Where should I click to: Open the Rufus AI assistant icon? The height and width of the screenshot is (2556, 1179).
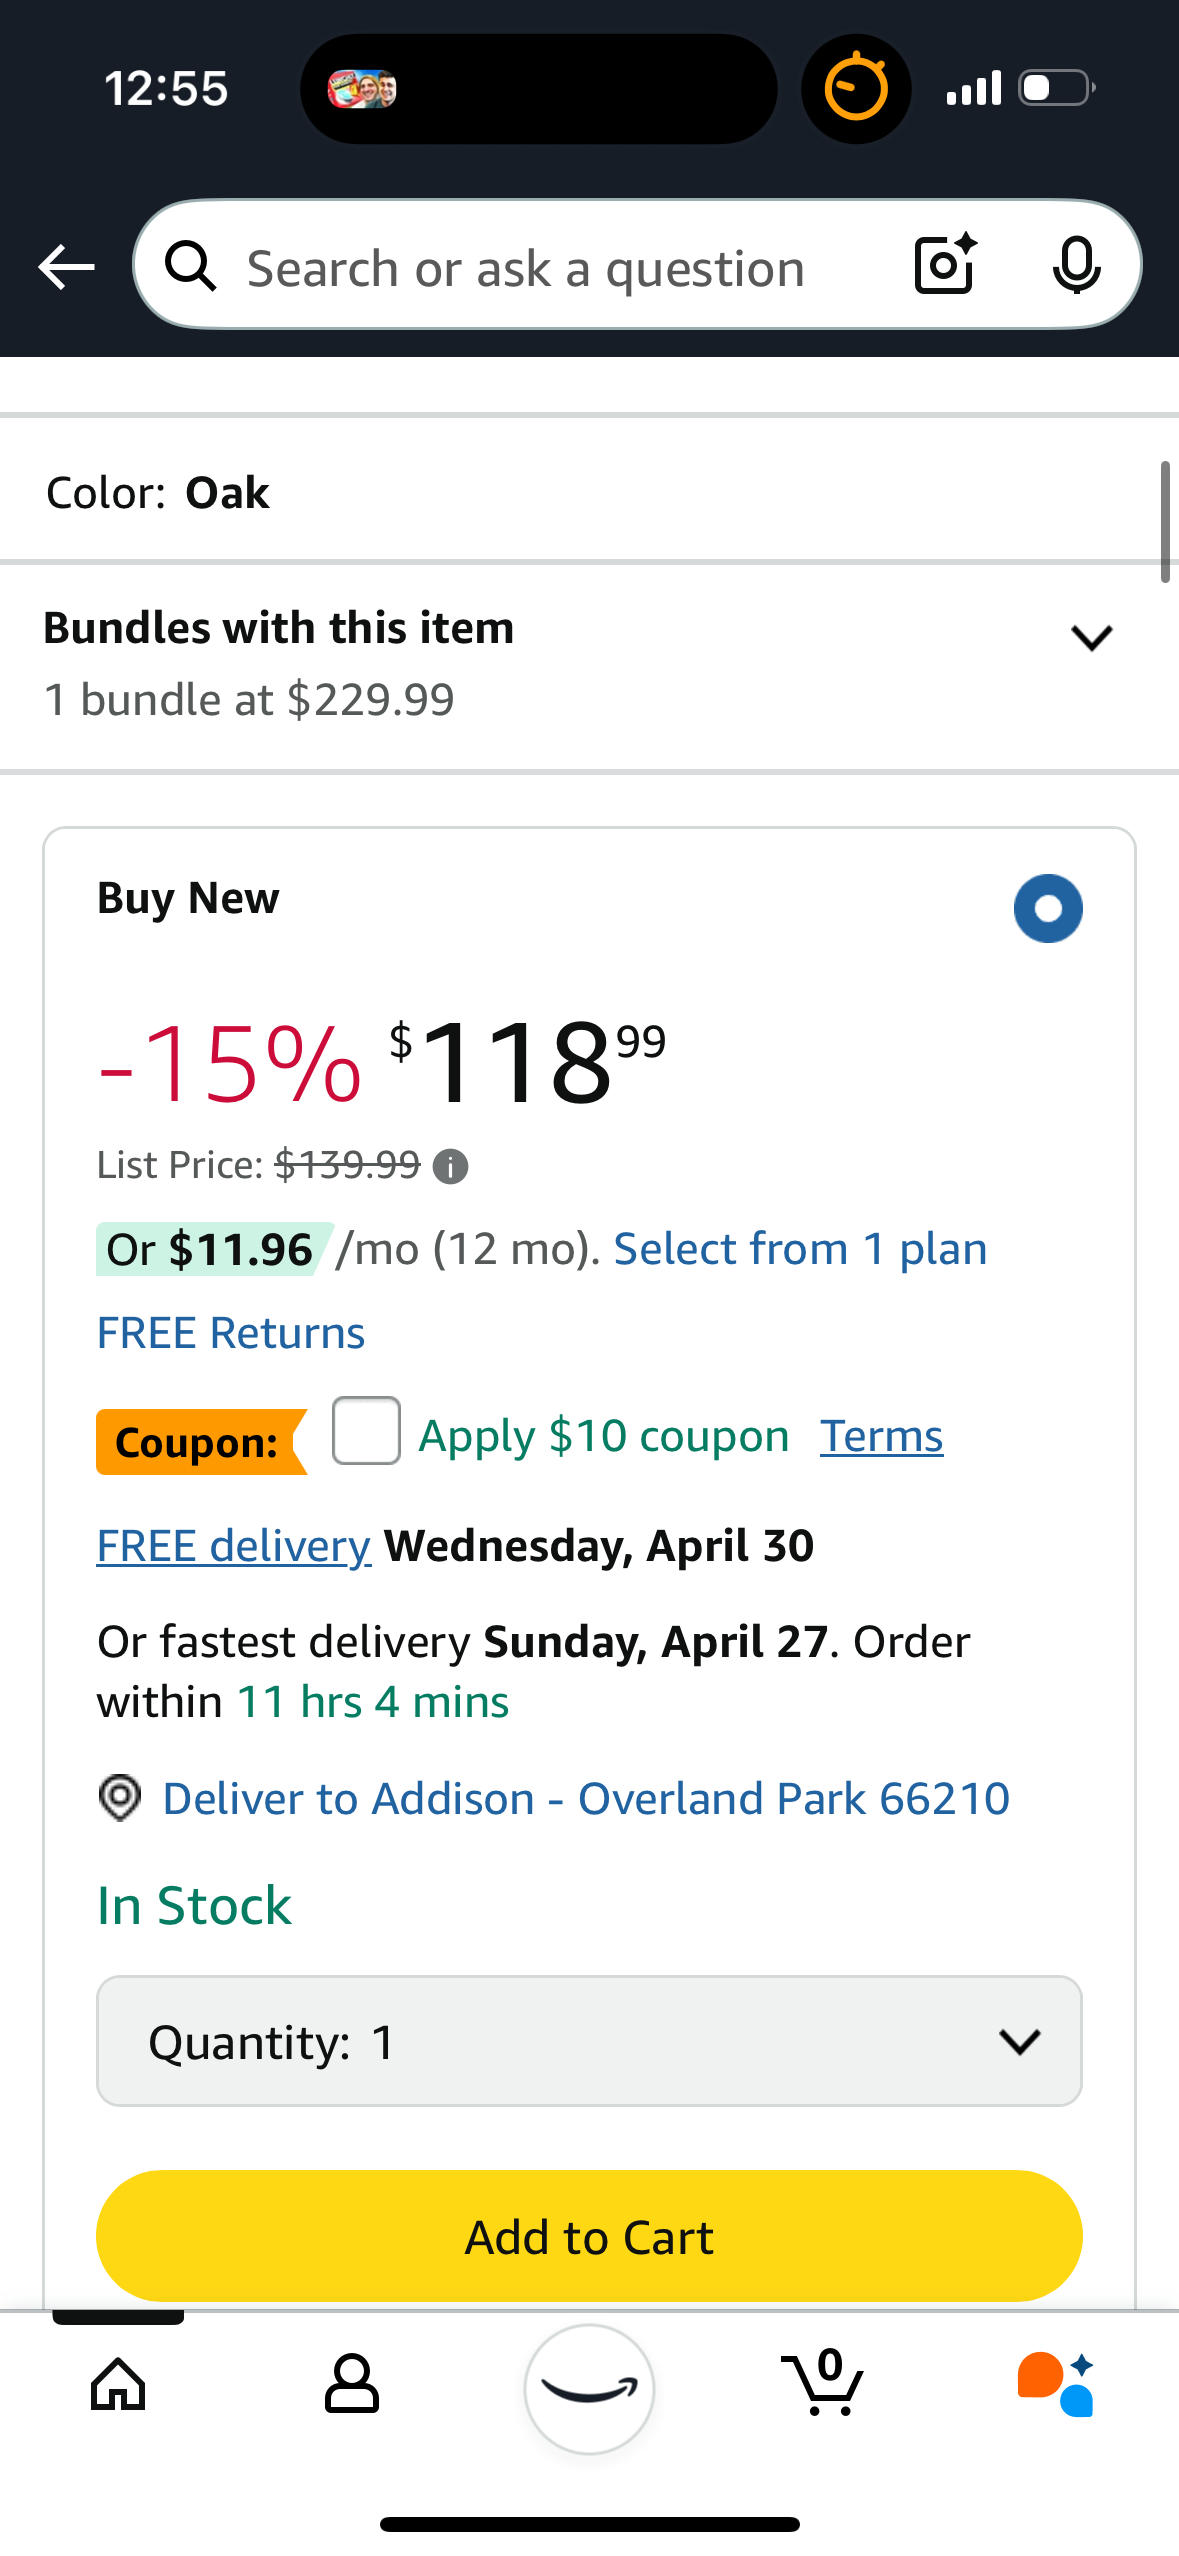(x=1056, y=2384)
